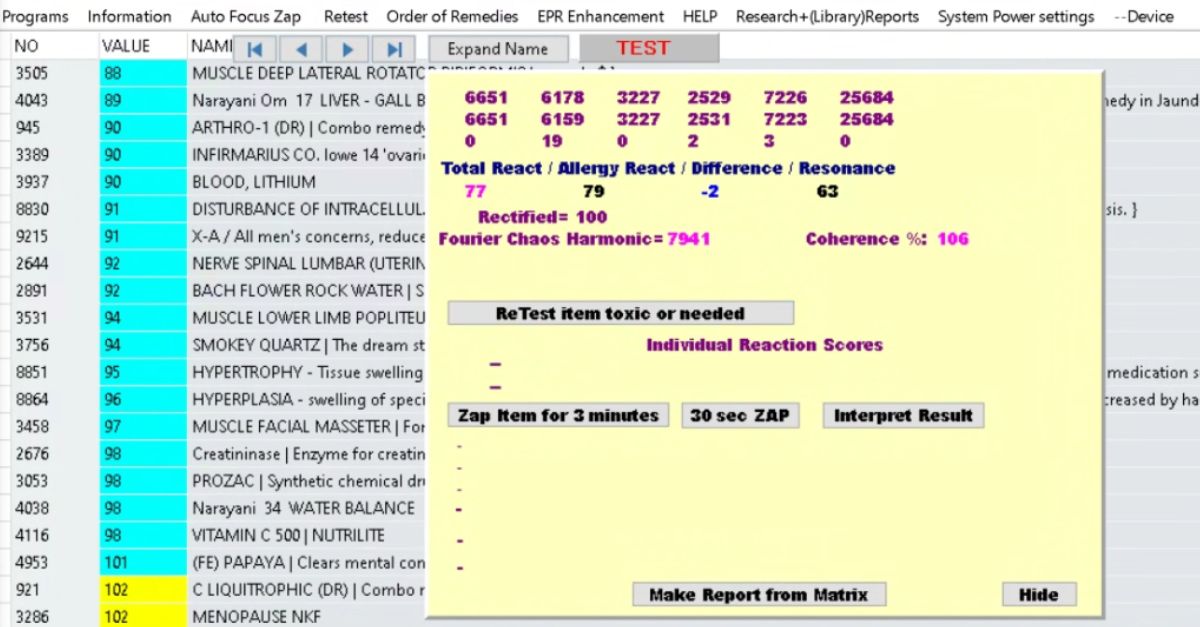
Task: Click the Expand Name button
Action: (498, 49)
